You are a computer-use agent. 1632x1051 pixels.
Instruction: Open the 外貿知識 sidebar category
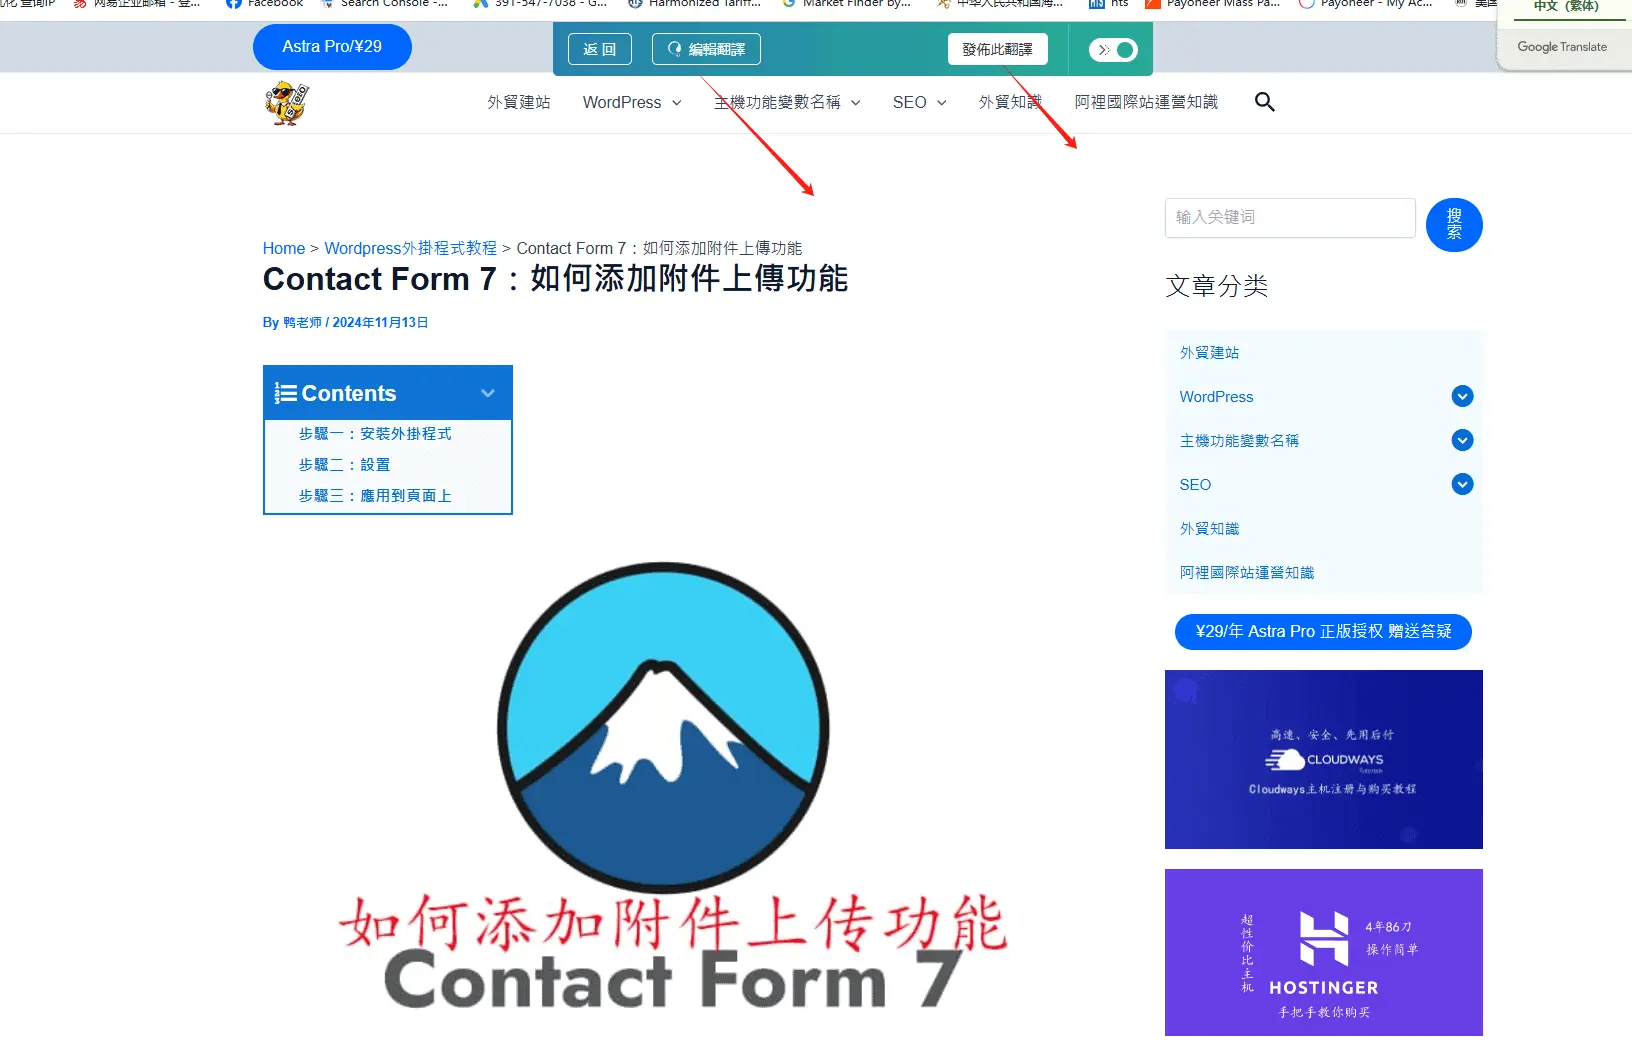(x=1209, y=528)
